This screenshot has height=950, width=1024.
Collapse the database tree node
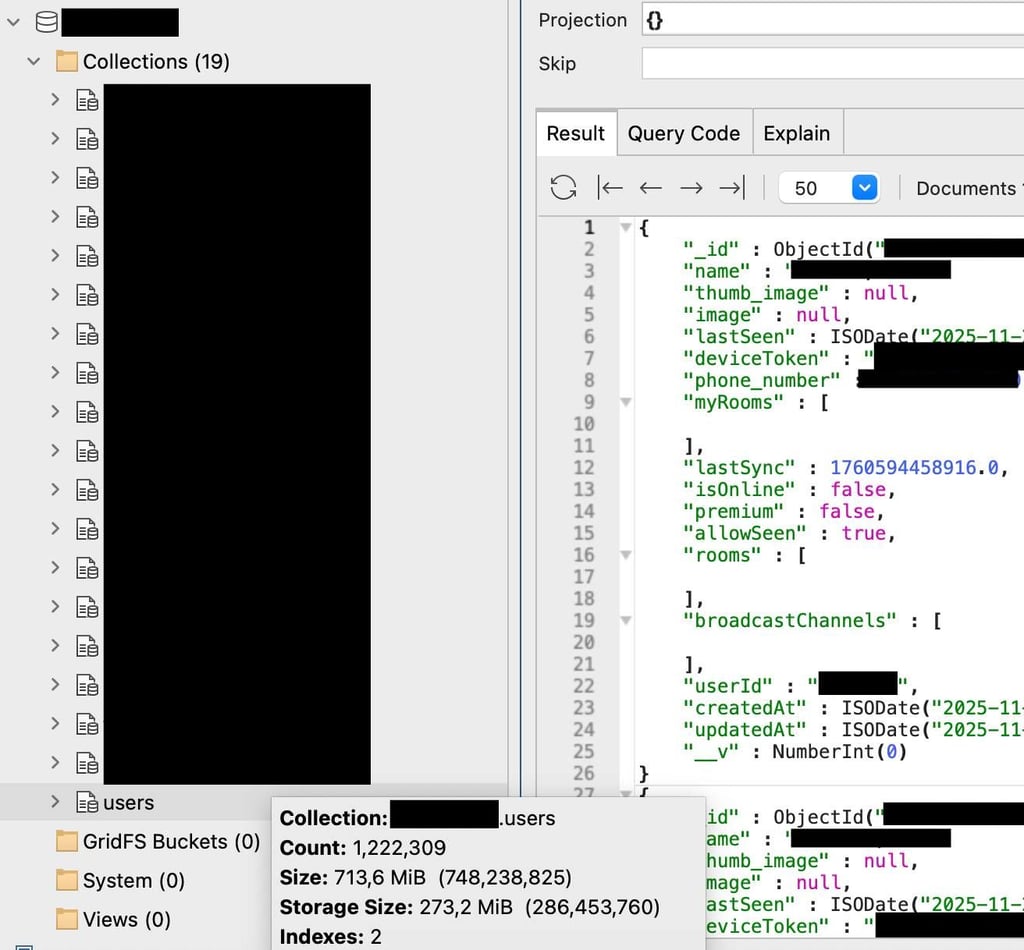click(x=13, y=22)
